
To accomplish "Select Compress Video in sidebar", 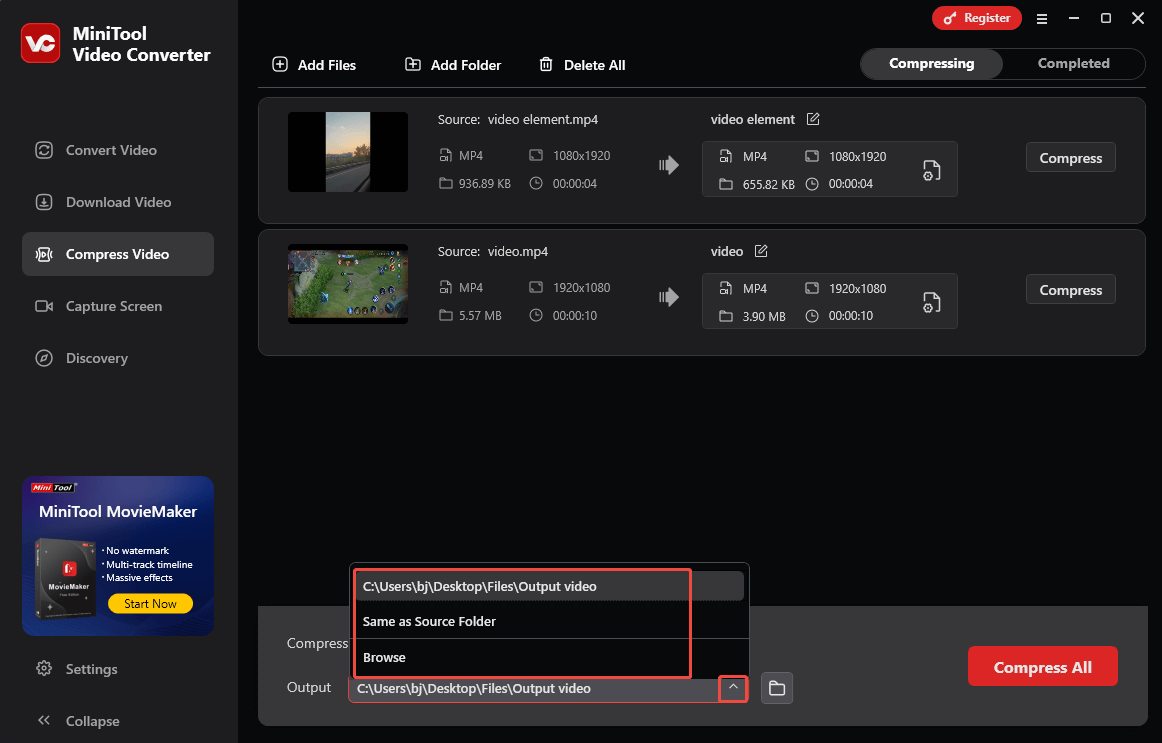I will tap(118, 254).
